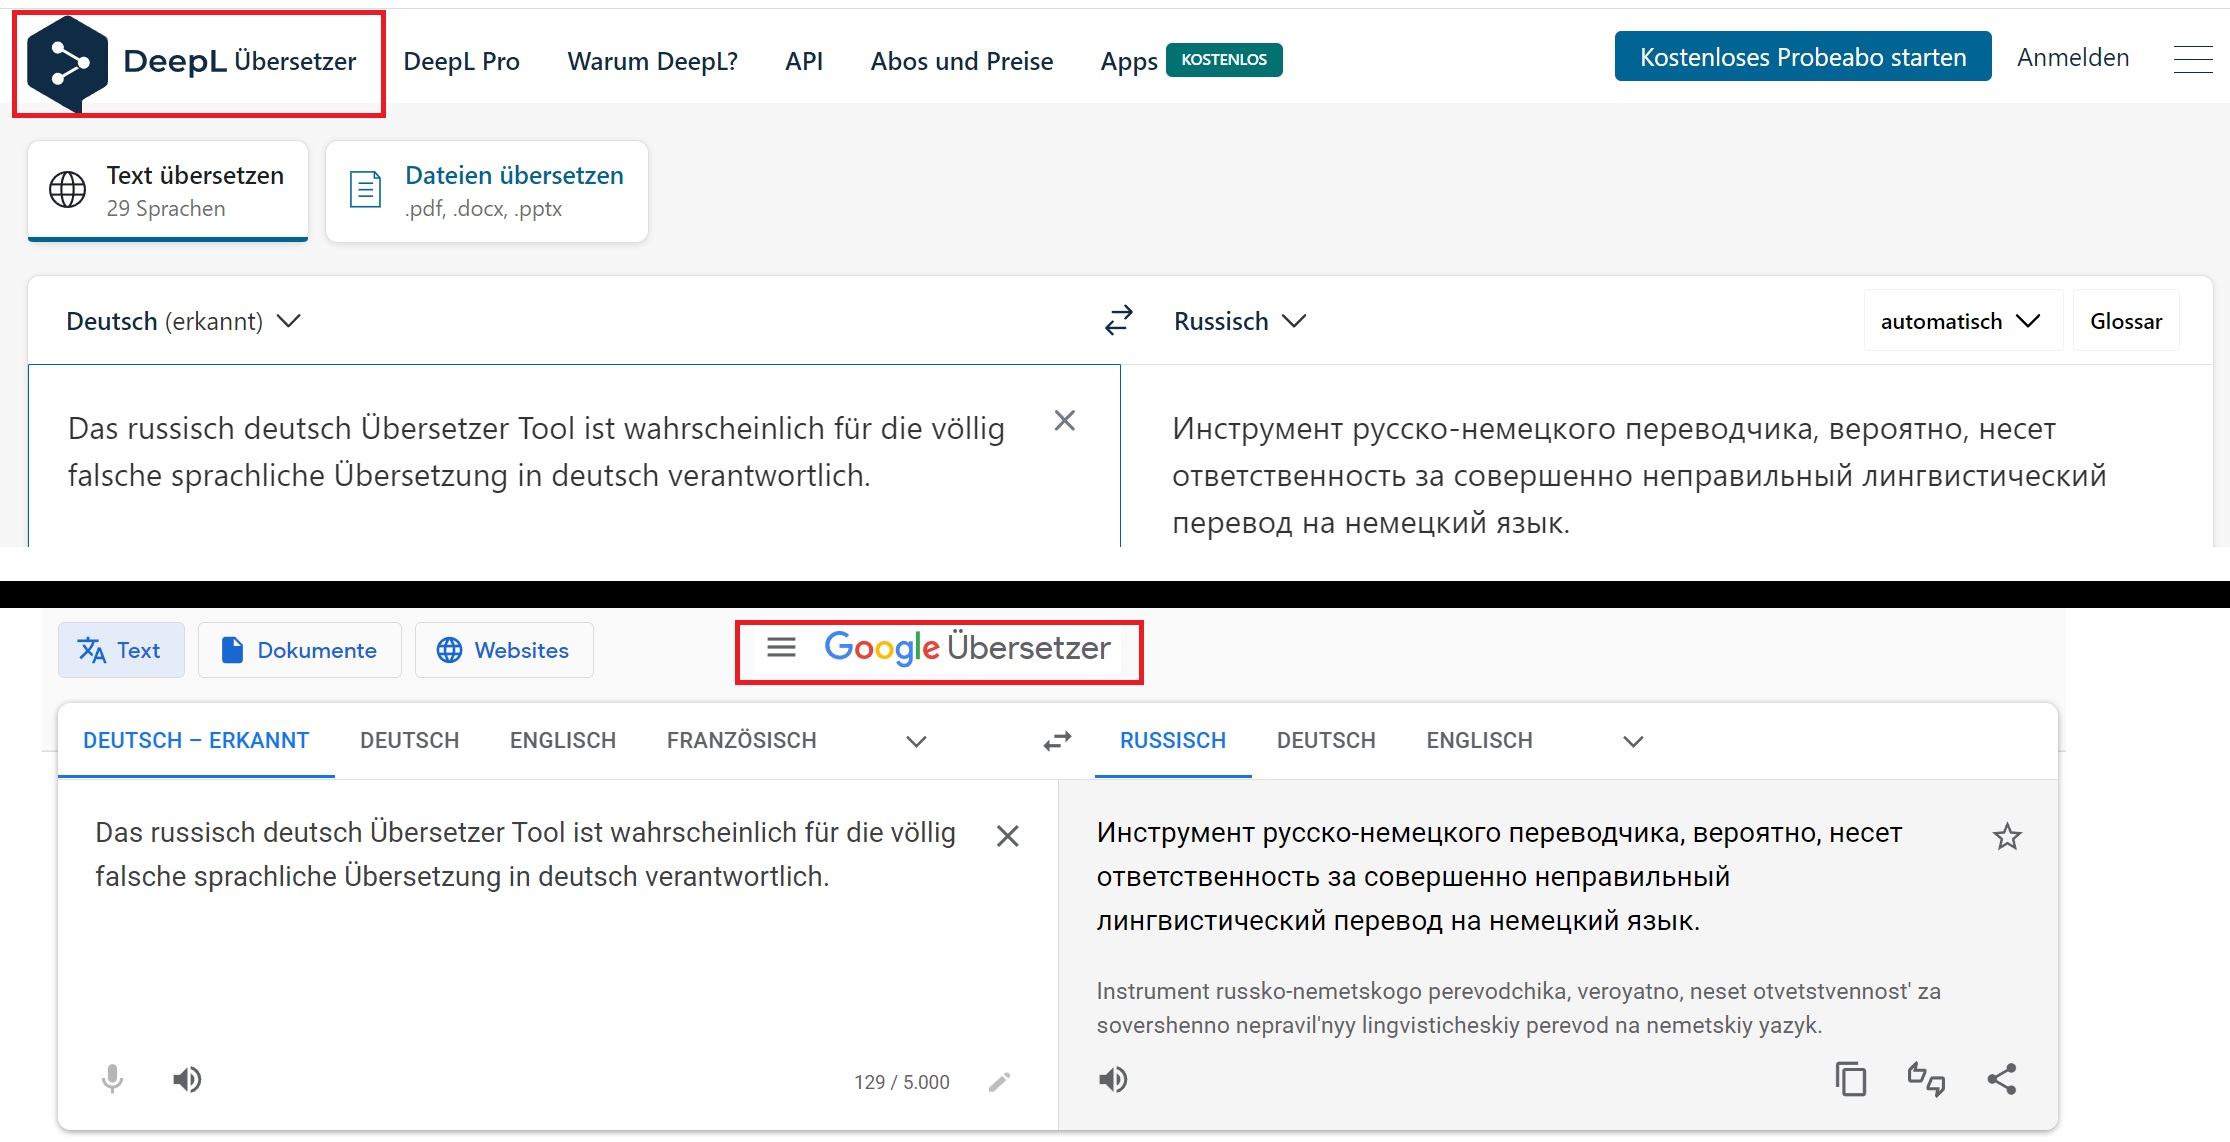Image resolution: width=2230 pixels, height=1142 pixels.
Task: Open the Glossar button
Action: 2126,321
